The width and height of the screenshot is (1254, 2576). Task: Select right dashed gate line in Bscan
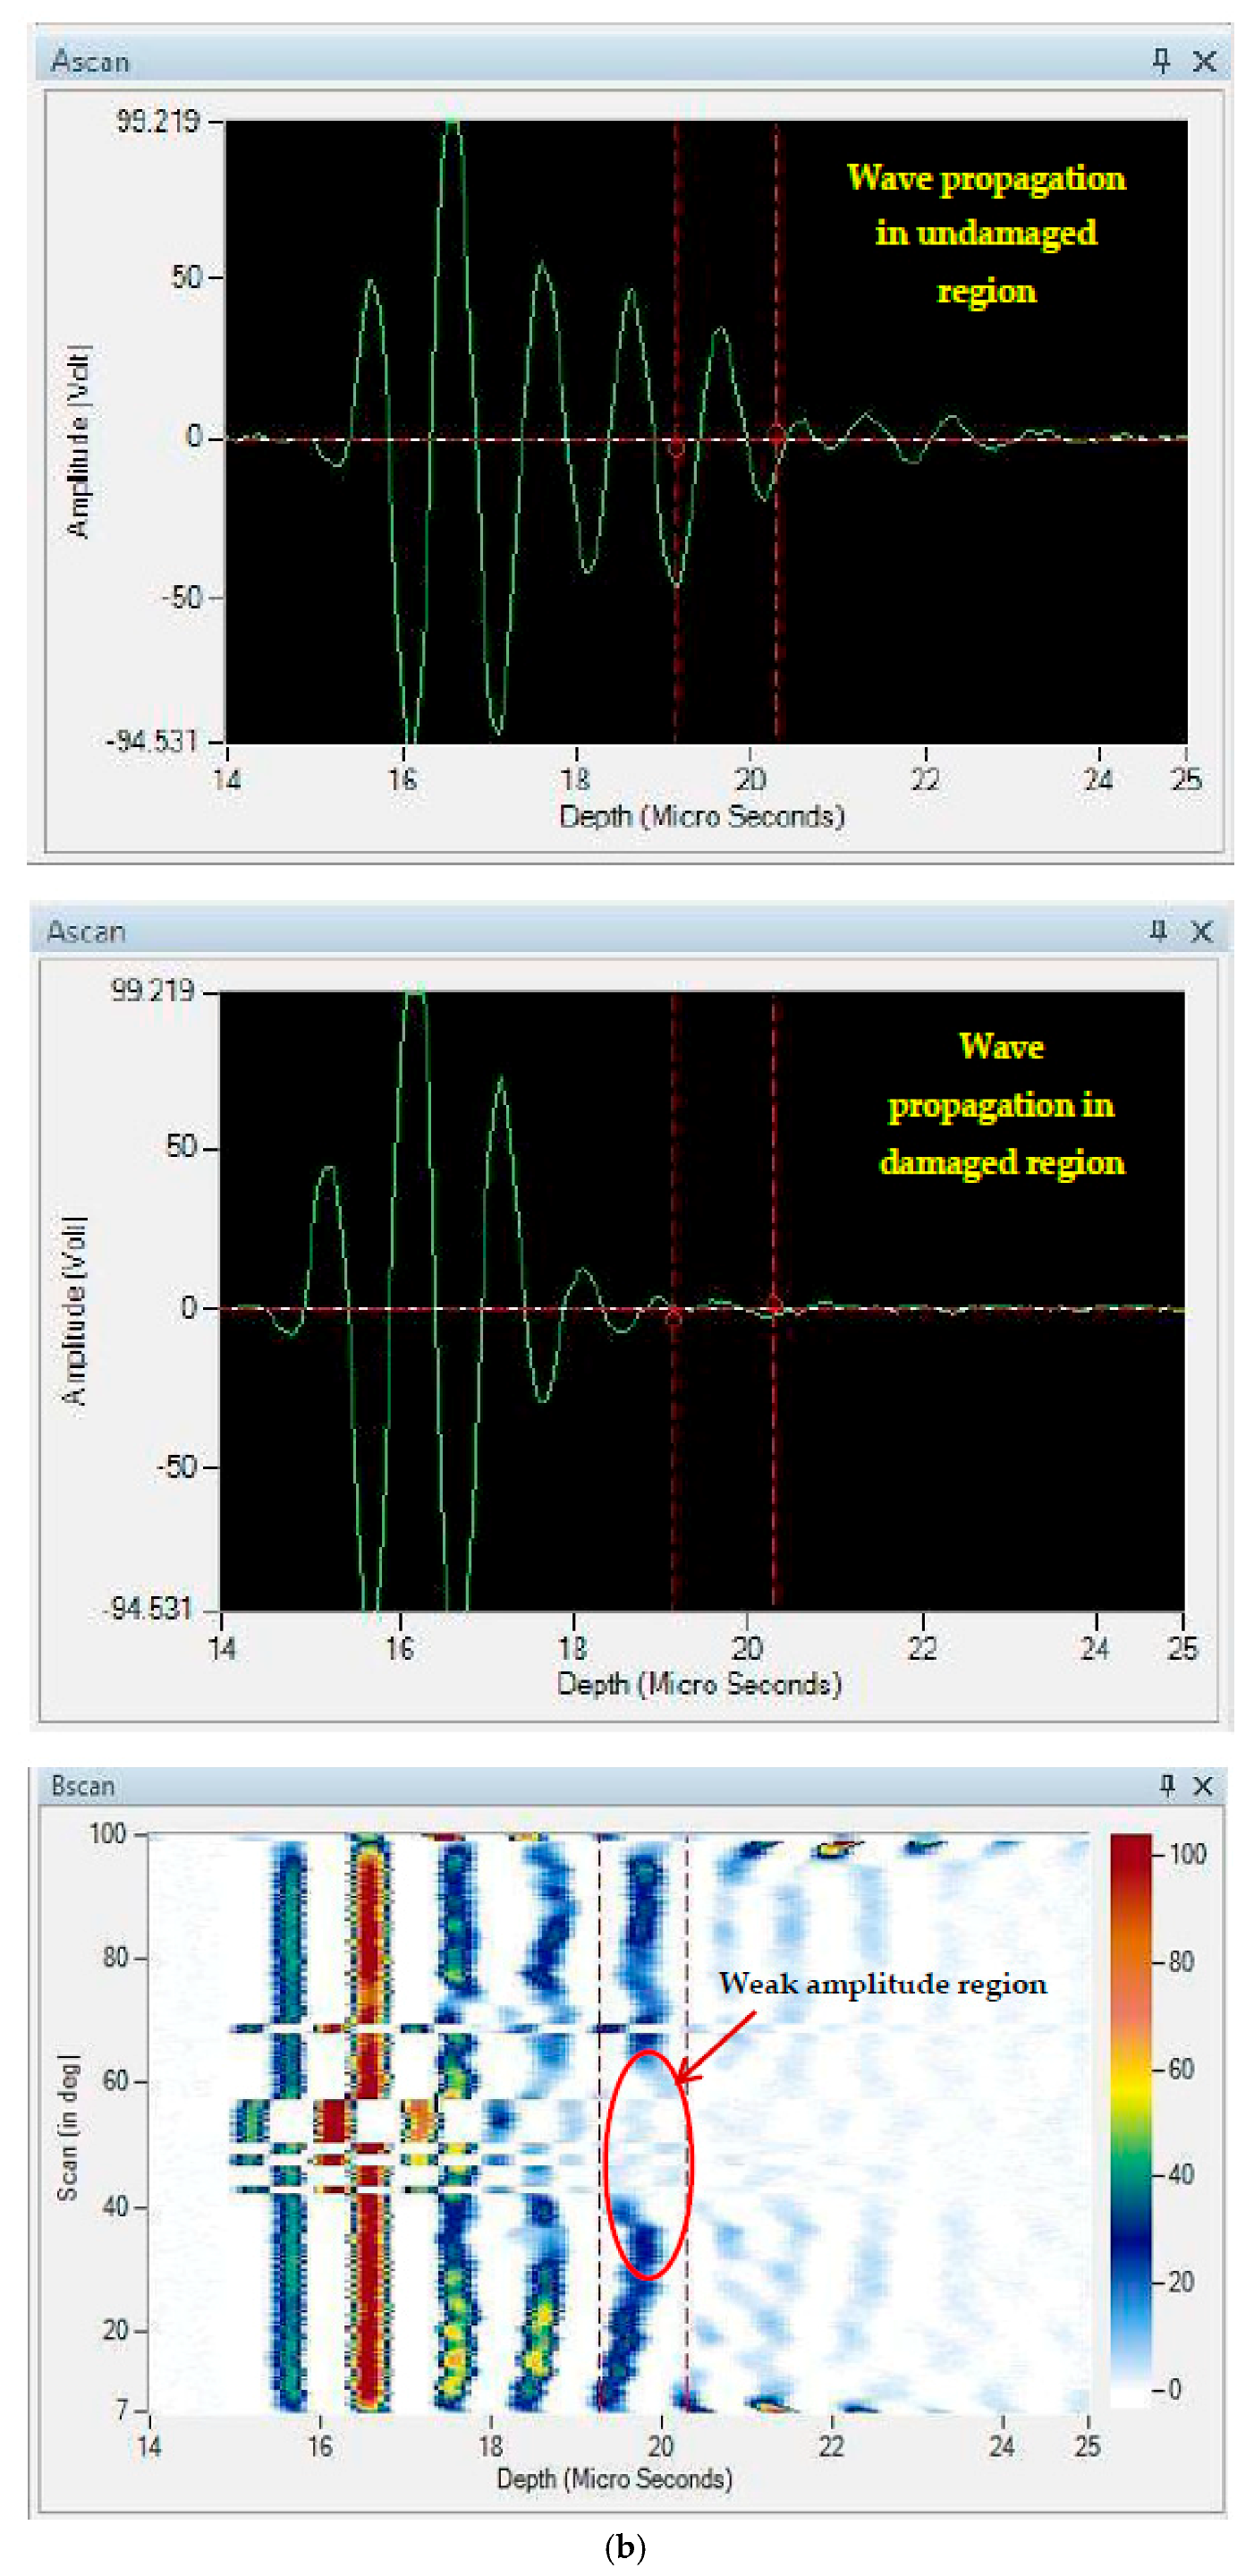[687, 2200]
